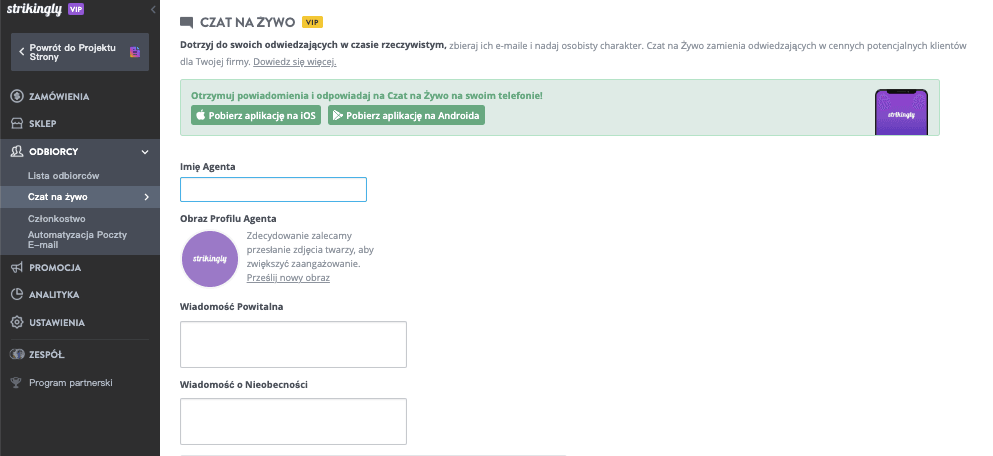Click the CZAT NA ŻYWO heading text
The width and height of the screenshot is (993, 456).
pyautogui.click(x=248, y=23)
